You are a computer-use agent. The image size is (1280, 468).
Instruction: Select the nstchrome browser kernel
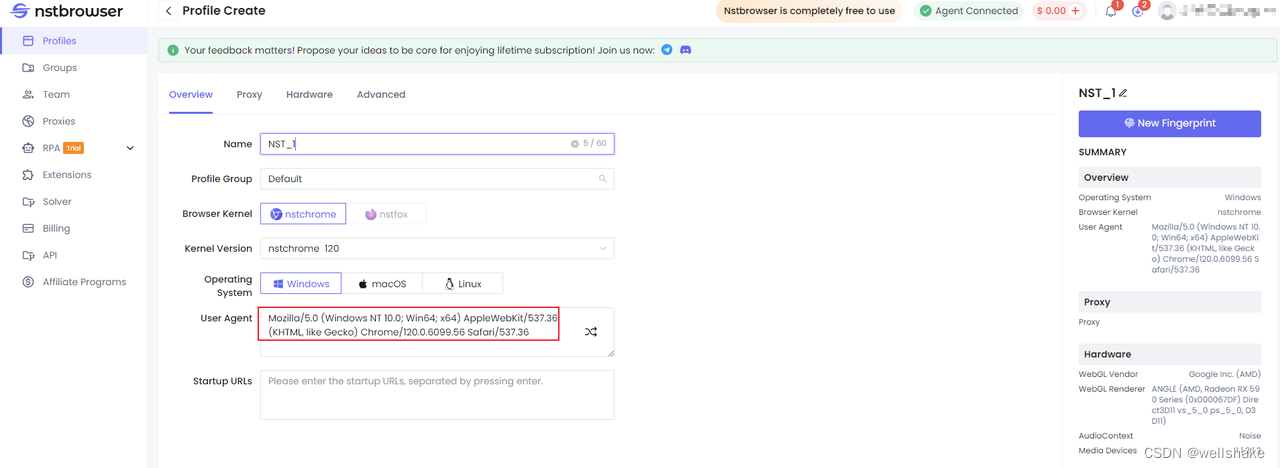(303, 214)
